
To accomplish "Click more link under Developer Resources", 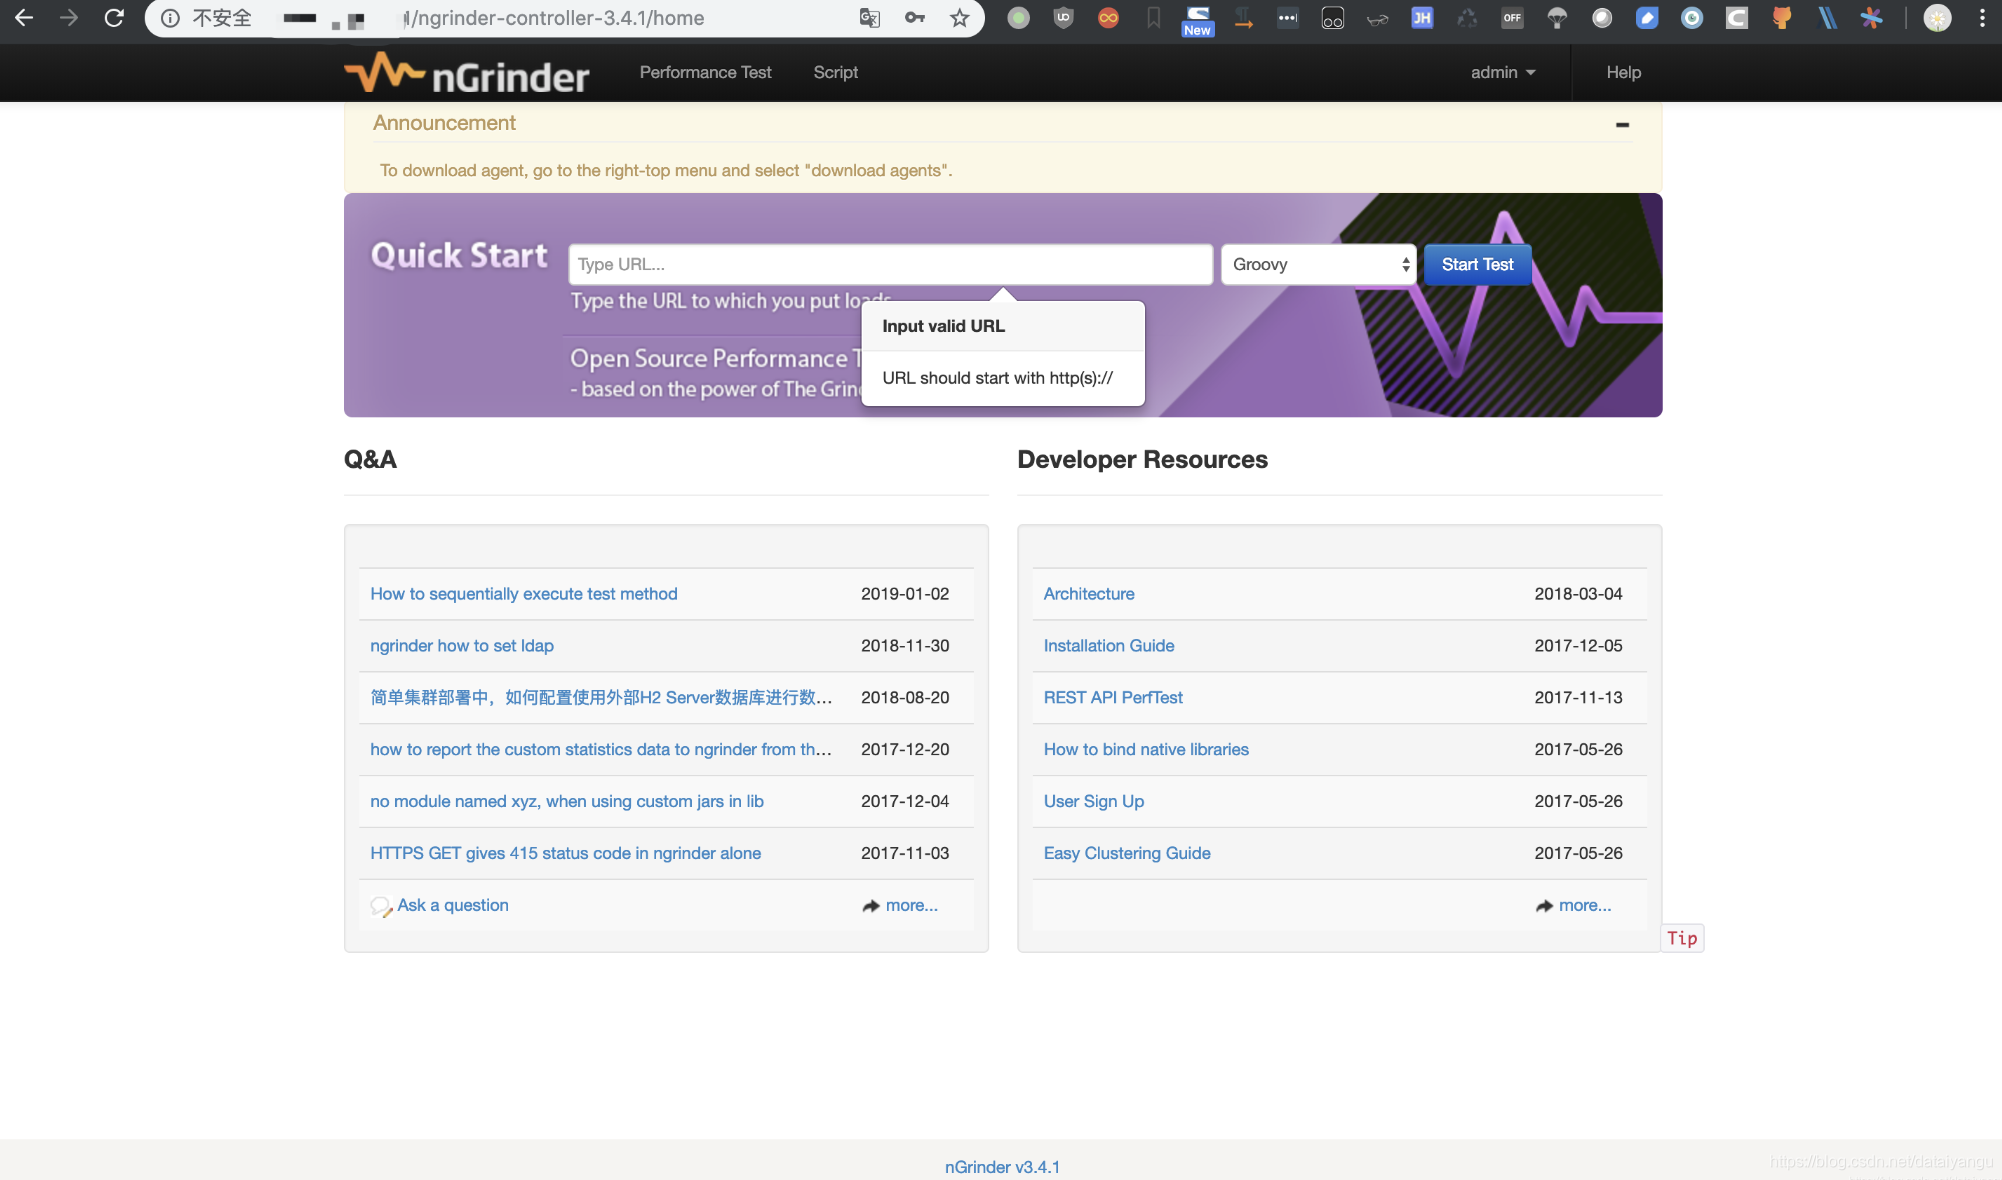I will click(1584, 905).
